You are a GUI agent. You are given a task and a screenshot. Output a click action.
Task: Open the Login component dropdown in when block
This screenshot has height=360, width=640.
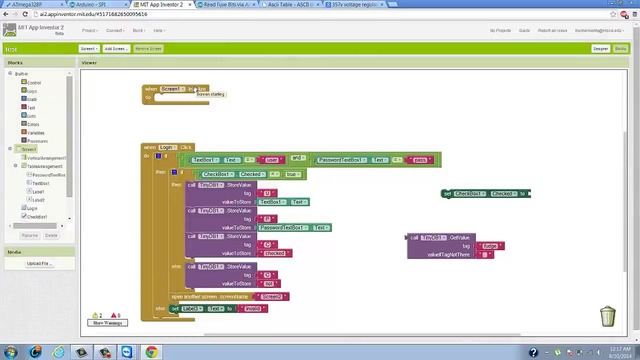tap(168, 147)
